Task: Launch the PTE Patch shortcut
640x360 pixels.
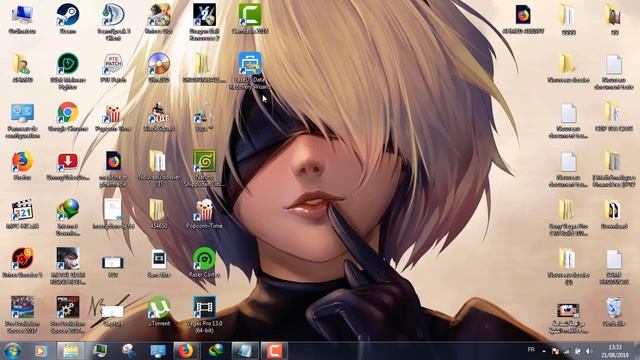Action: pyautogui.click(x=113, y=67)
